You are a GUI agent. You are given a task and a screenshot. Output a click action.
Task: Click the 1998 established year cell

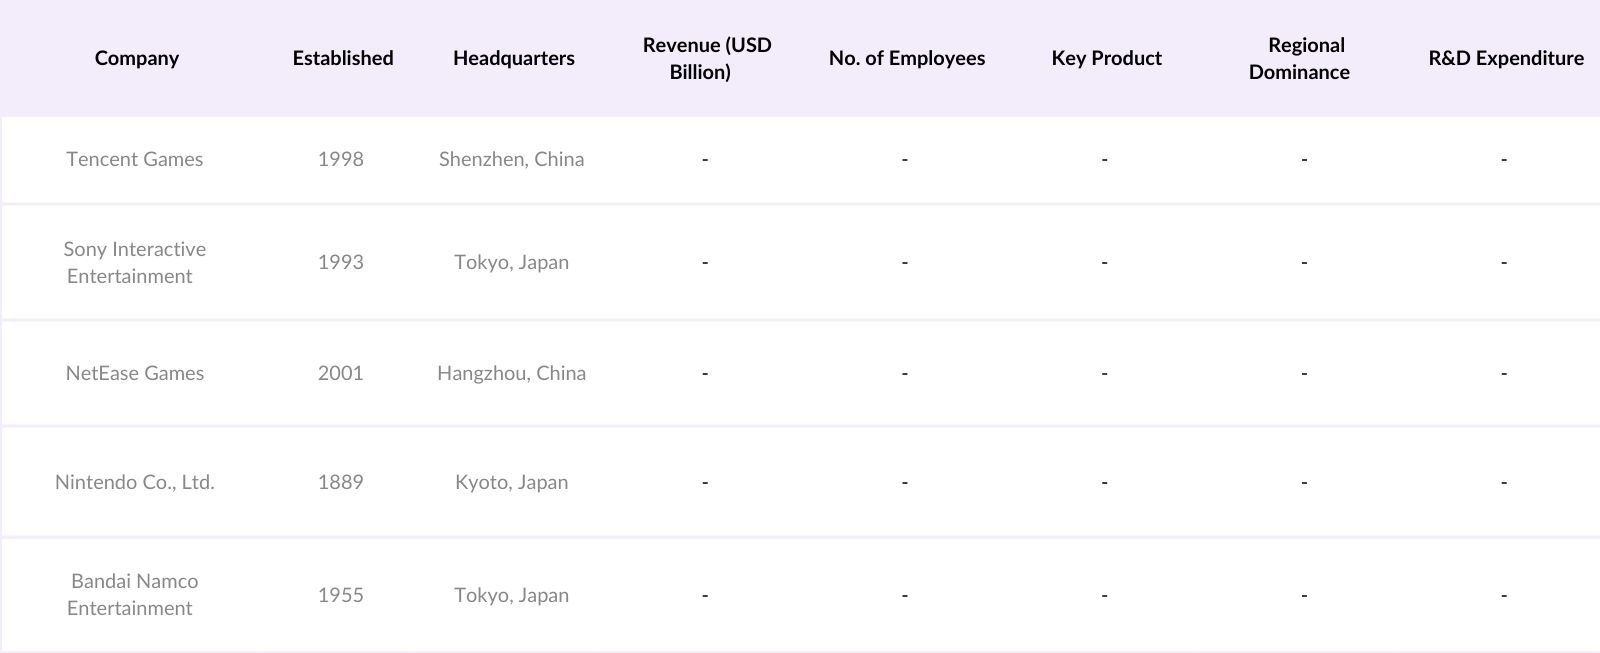340,159
